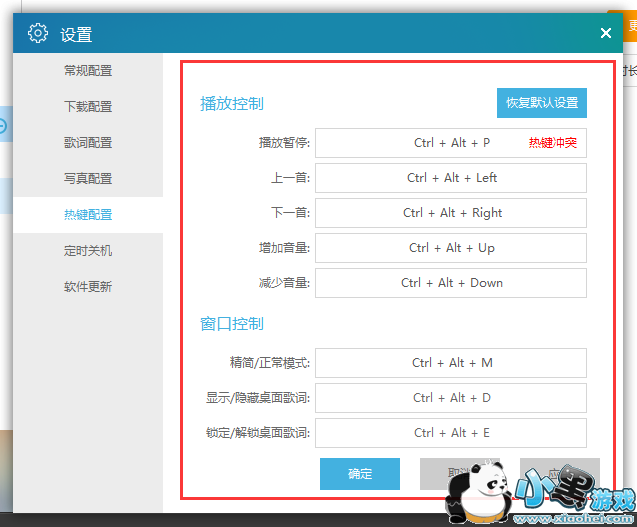Screen dimensions: 637x527
Task: Go to 软件更新 settings
Action: point(88,287)
